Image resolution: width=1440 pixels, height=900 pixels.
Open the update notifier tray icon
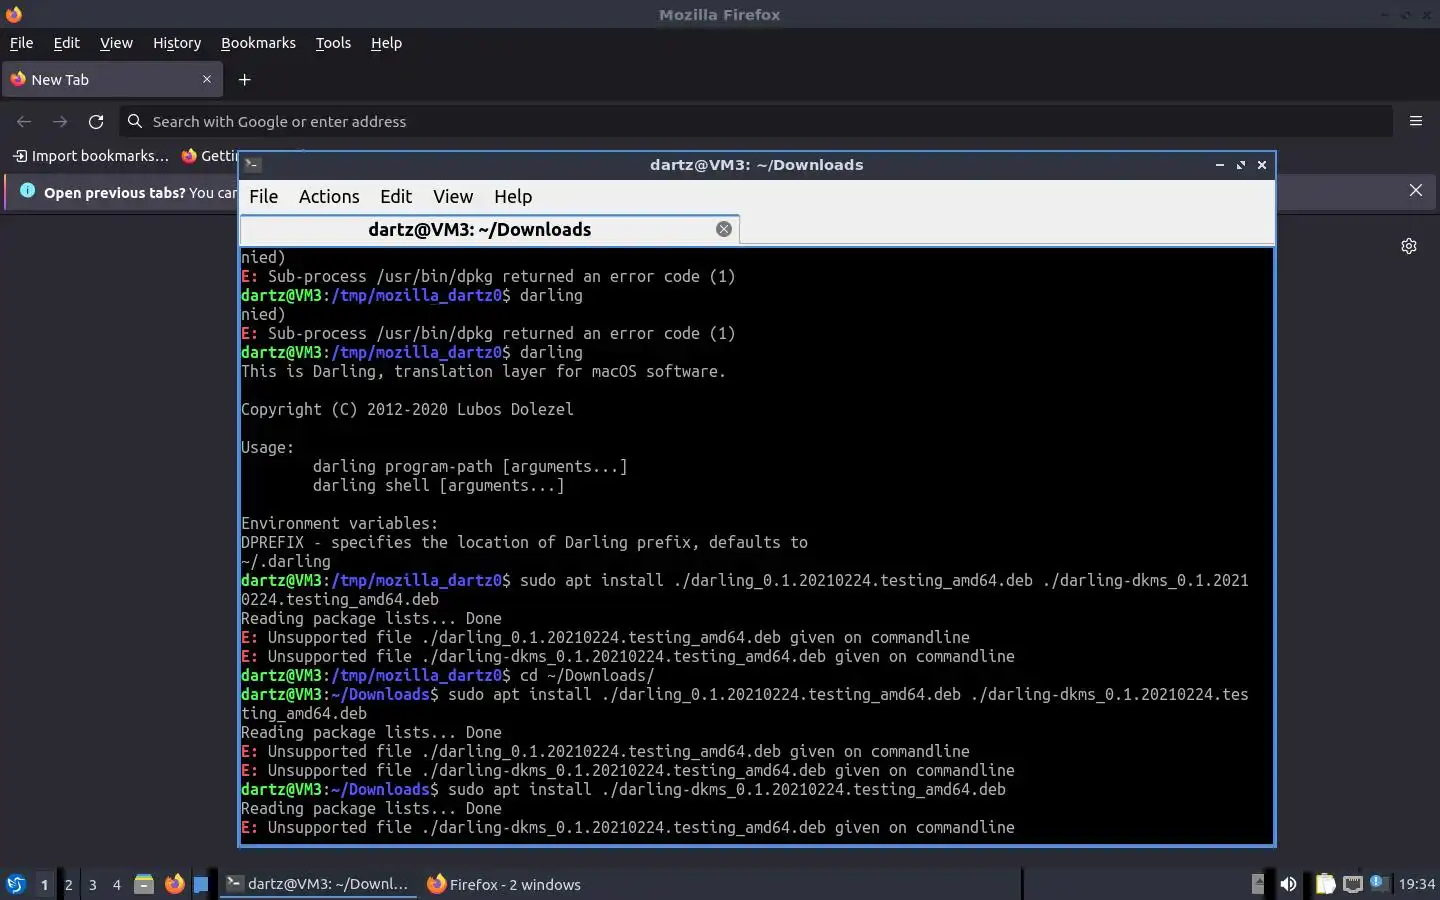click(1377, 883)
